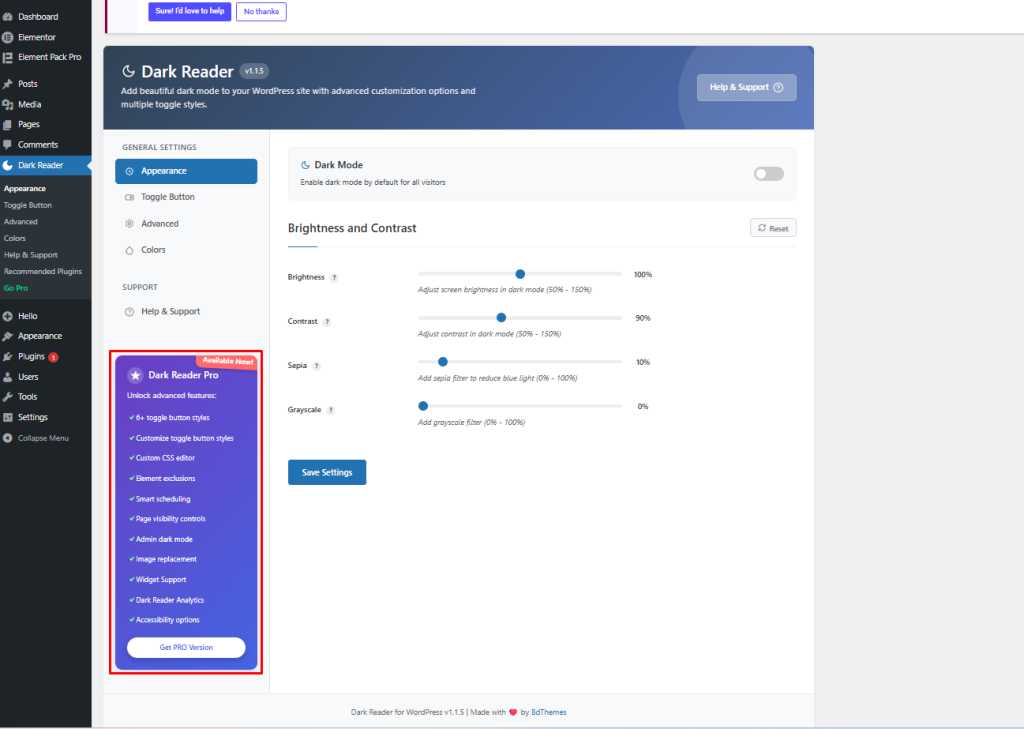Click the Get PRO Version button

186,647
